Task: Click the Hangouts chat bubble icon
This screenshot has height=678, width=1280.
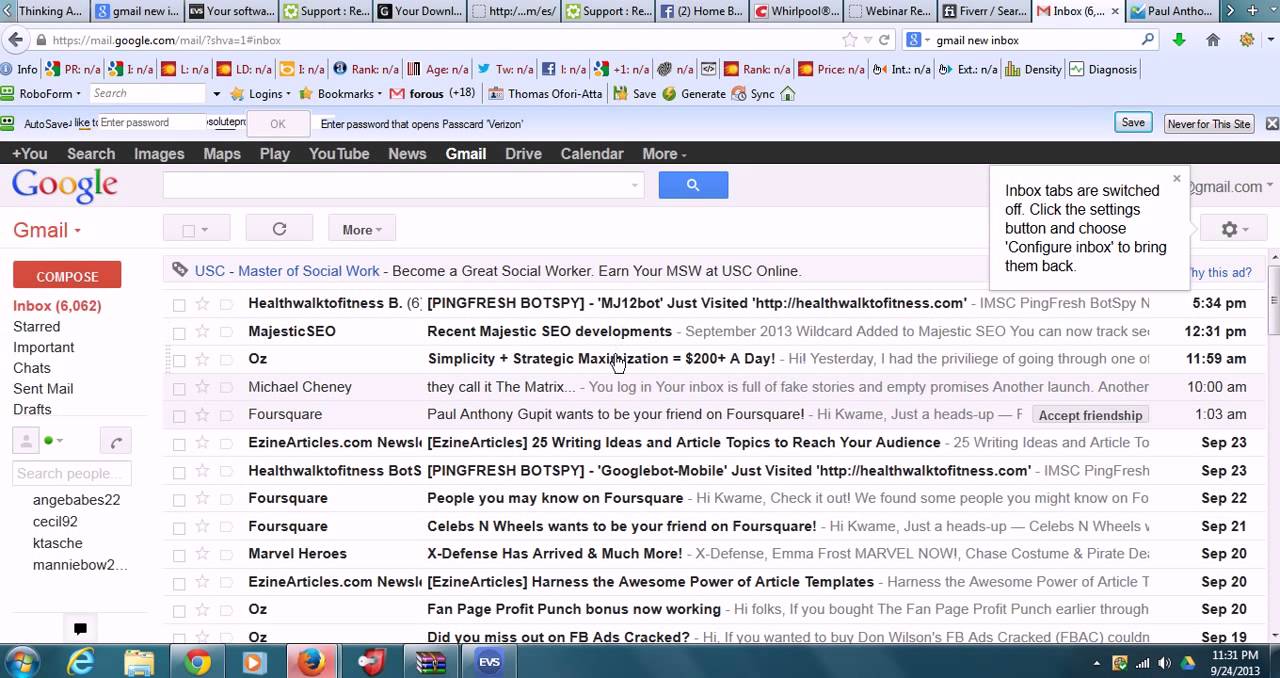Action: click(x=80, y=628)
